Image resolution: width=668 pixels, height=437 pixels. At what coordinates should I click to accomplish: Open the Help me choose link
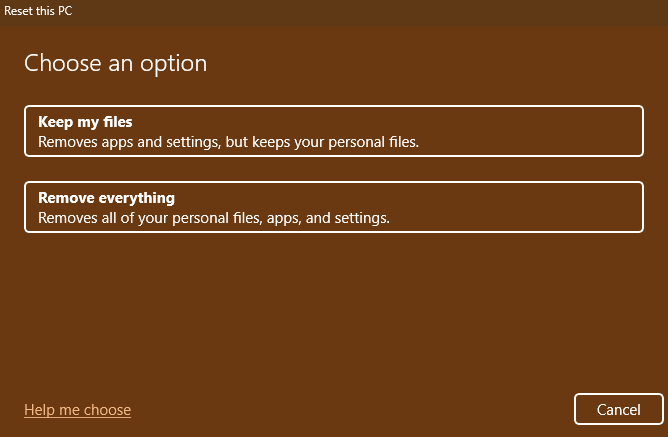(x=77, y=410)
